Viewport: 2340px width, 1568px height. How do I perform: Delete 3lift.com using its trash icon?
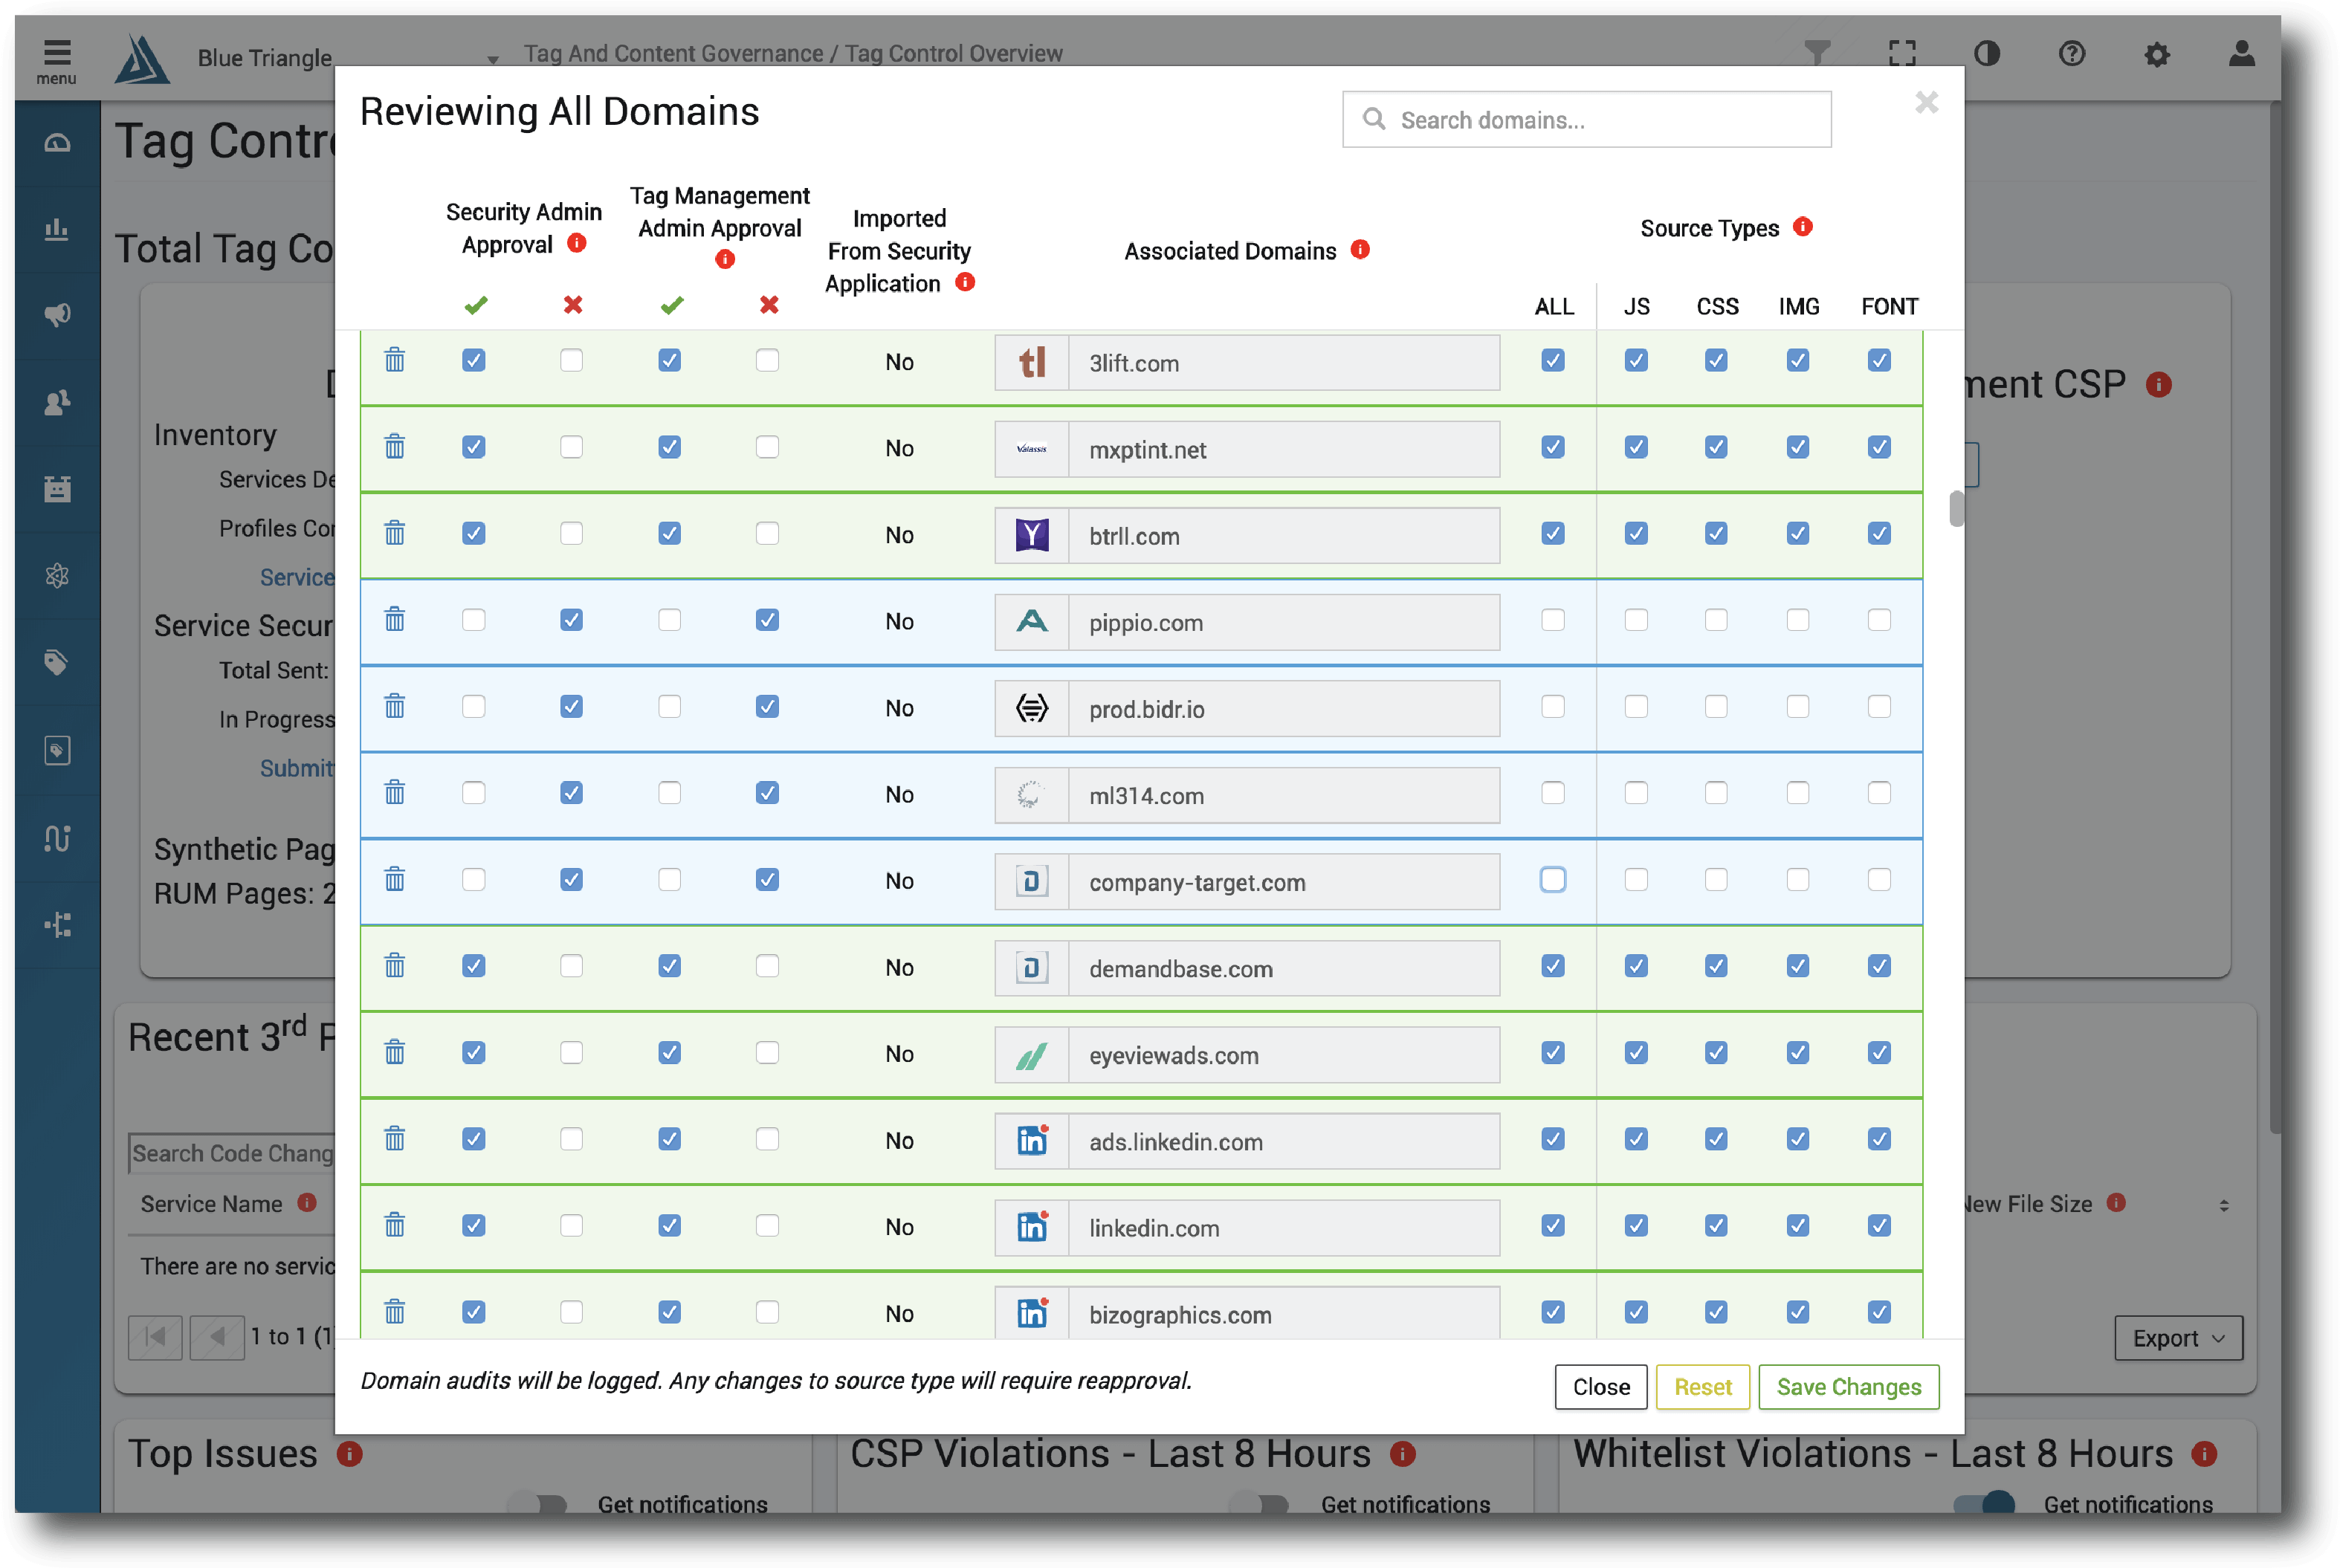pyautogui.click(x=395, y=361)
